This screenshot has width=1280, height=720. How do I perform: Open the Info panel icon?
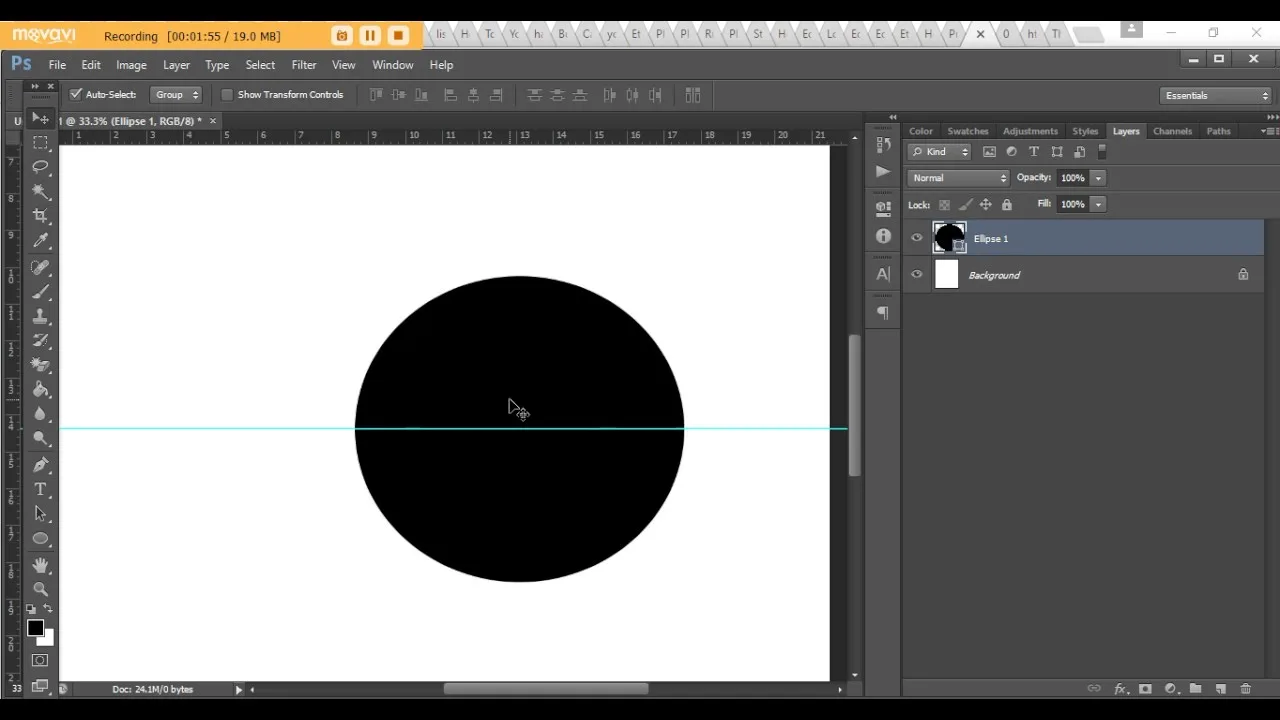pyautogui.click(x=883, y=236)
